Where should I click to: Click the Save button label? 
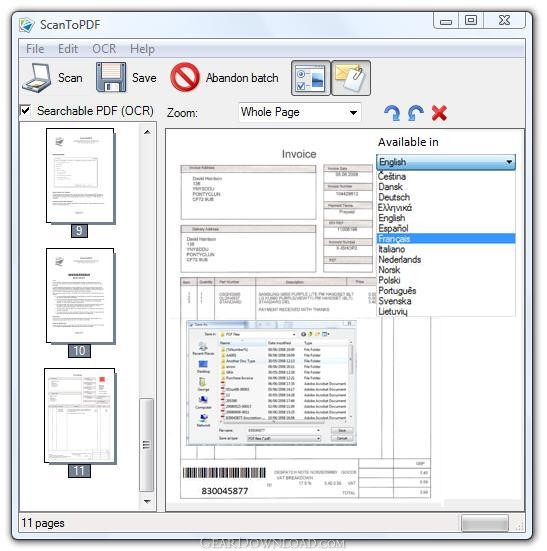click(x=144, y=78)
